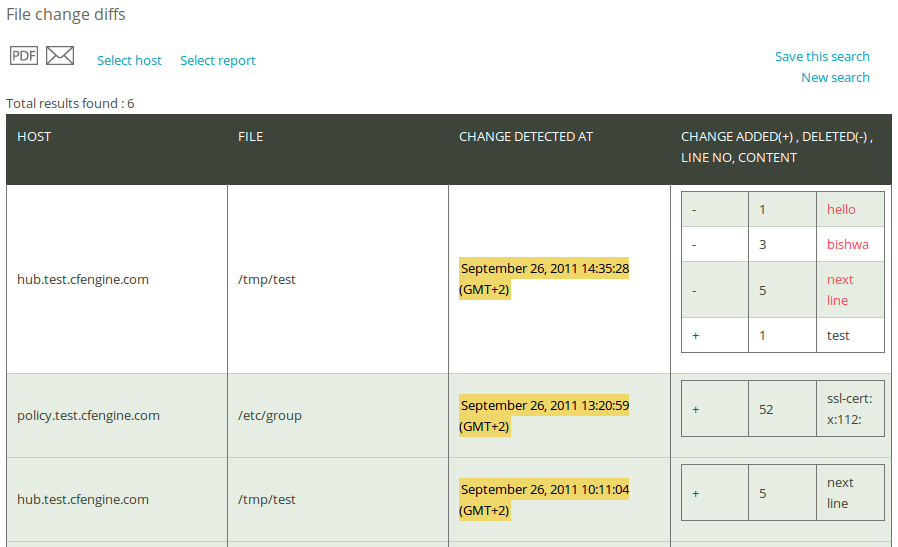Click Save this search
The image size is (898, 547).
point(822,56)
